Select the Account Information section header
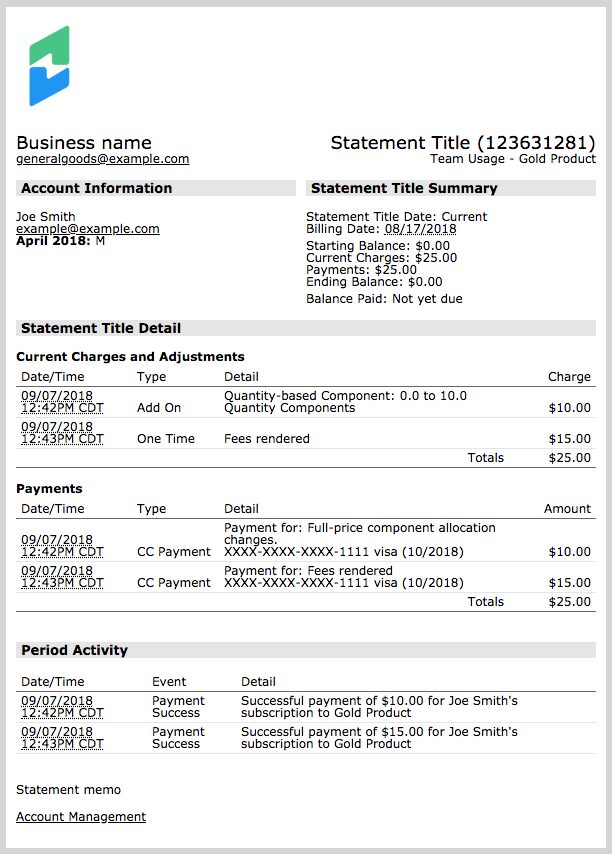The height and width of the screenshot is (854, 612). 156,188
